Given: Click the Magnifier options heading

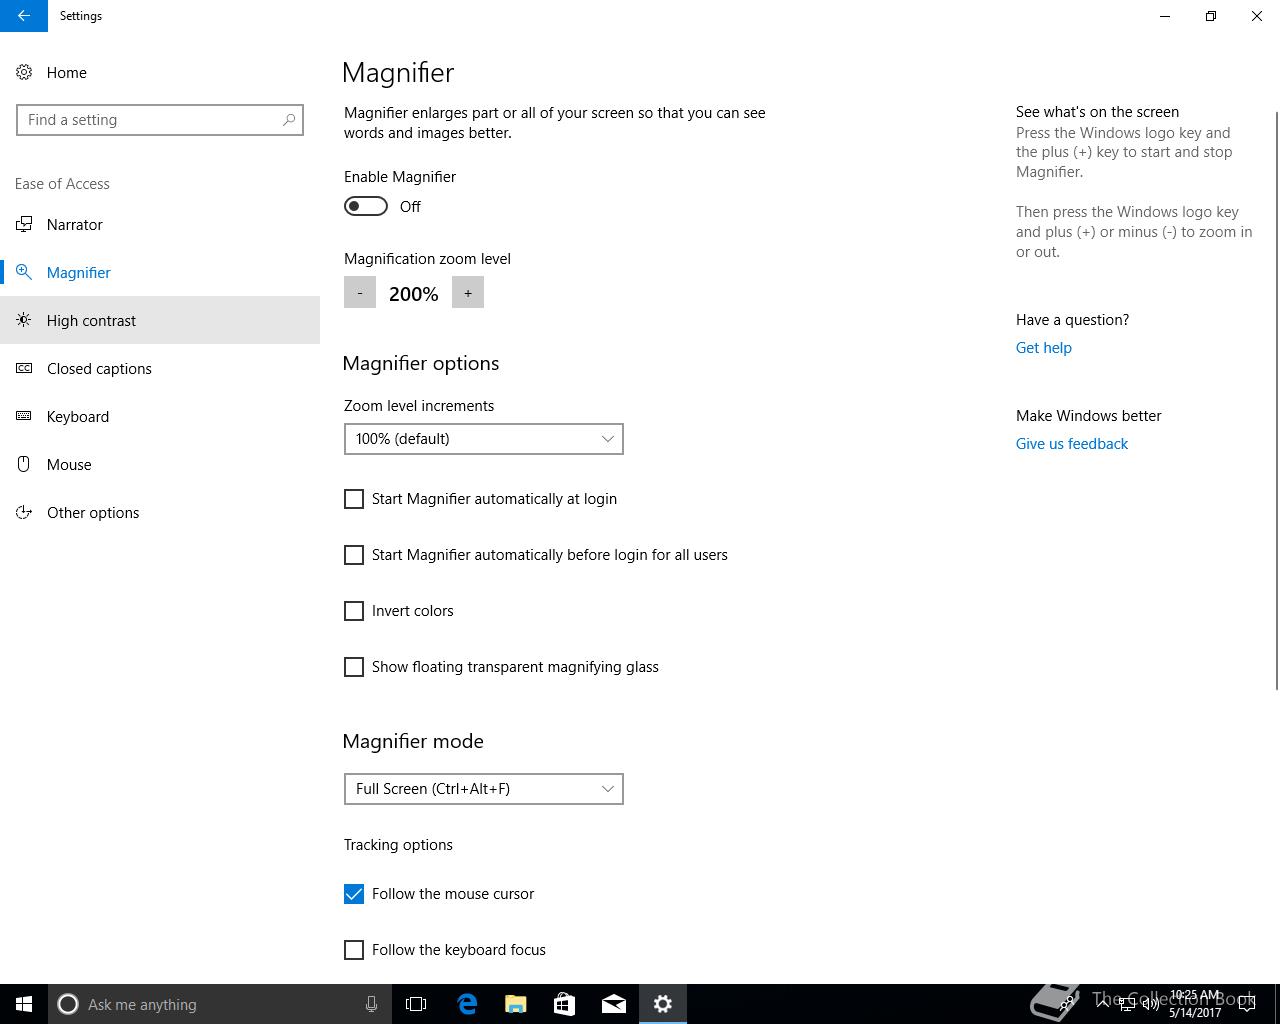Looking at the screenshot, I should pyautogui.click(x=421, y=363).
